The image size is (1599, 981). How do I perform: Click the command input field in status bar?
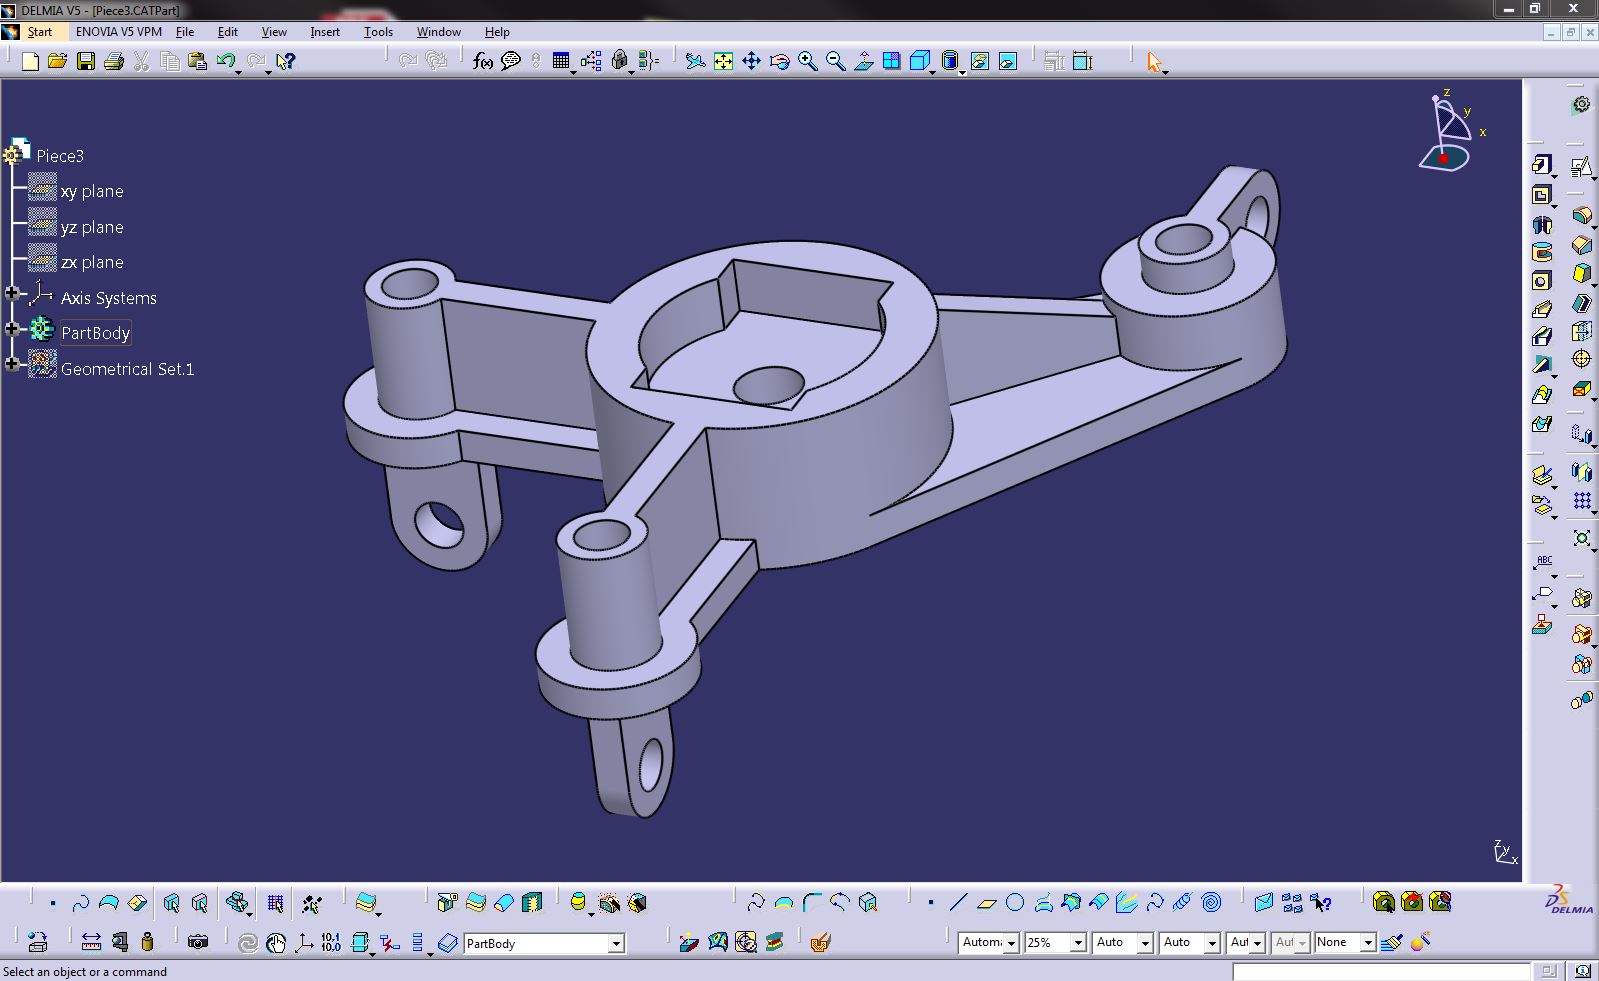(1381, 971)
